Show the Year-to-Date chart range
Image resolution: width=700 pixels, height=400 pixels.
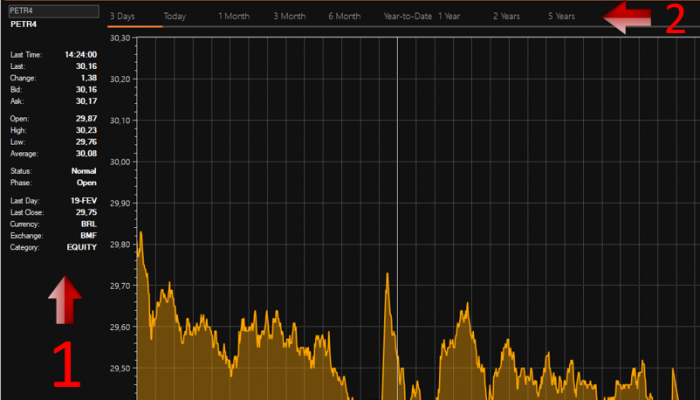(x=407, y=17)
